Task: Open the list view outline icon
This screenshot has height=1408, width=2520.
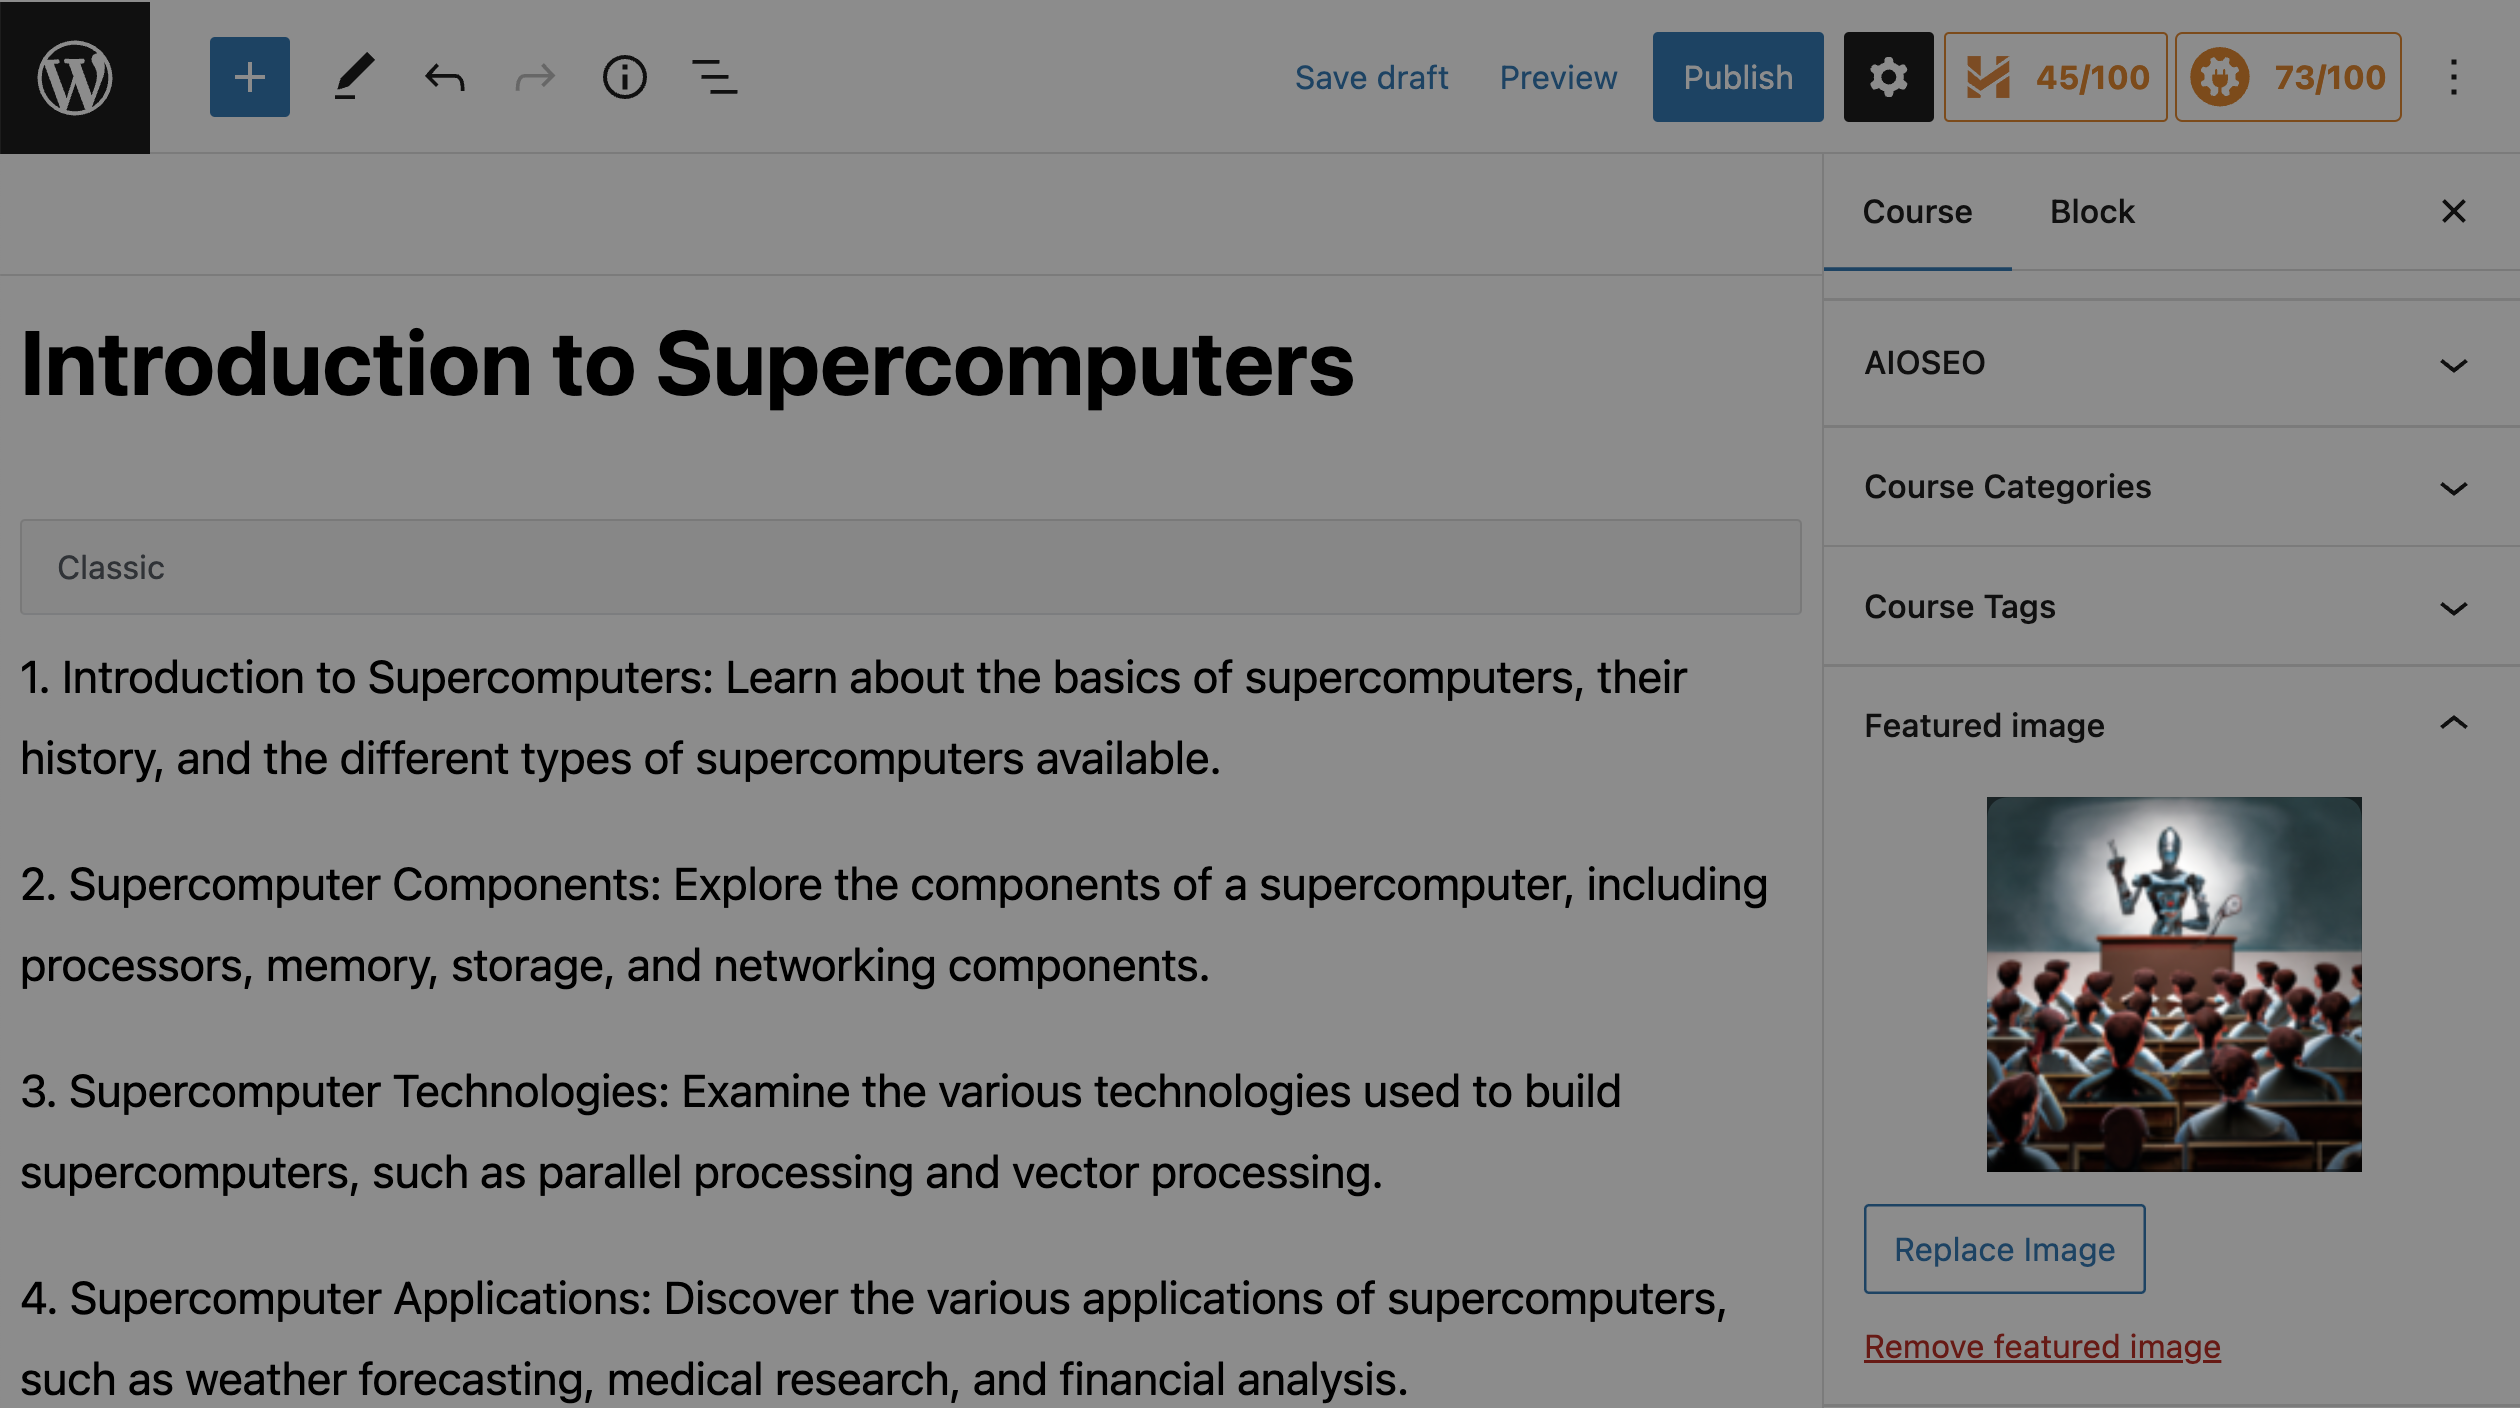Action: pyautogui.click(x=715, y=77)
